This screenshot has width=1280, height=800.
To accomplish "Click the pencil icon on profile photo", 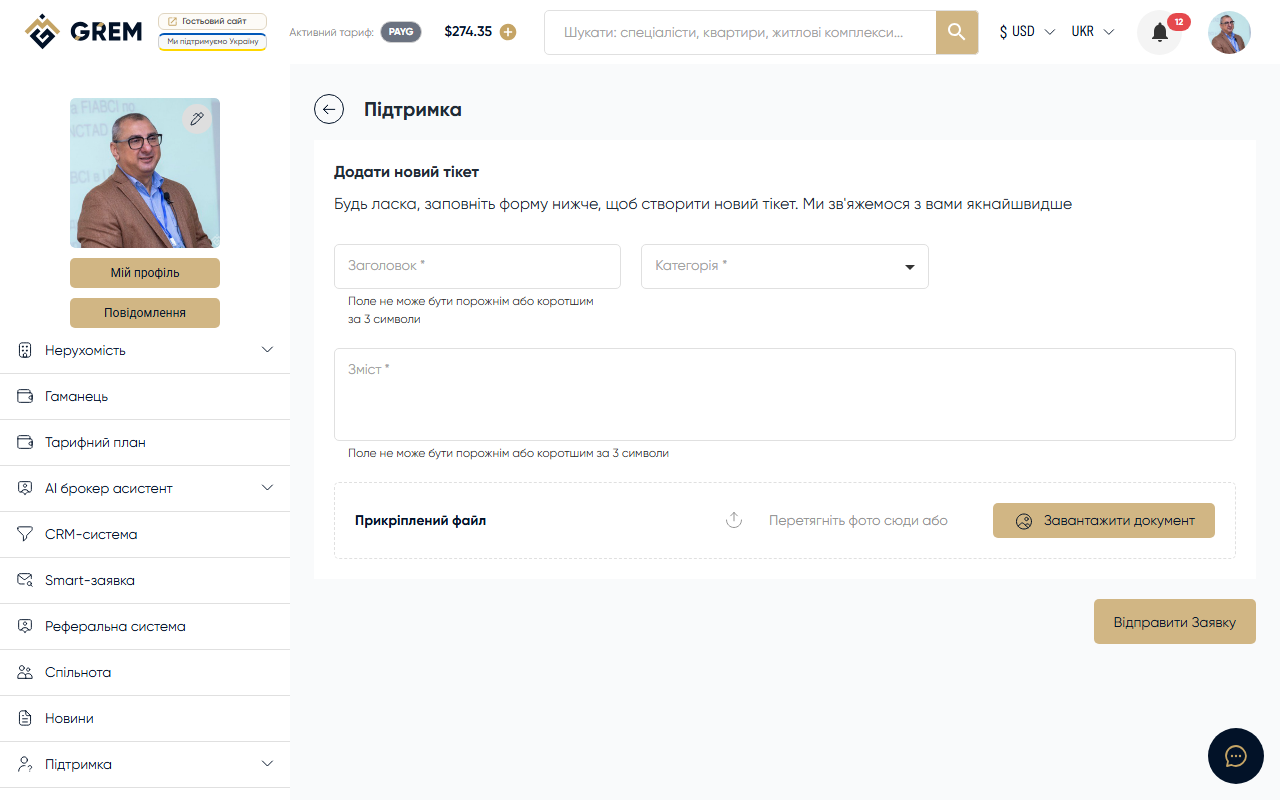I will point(197,119).
